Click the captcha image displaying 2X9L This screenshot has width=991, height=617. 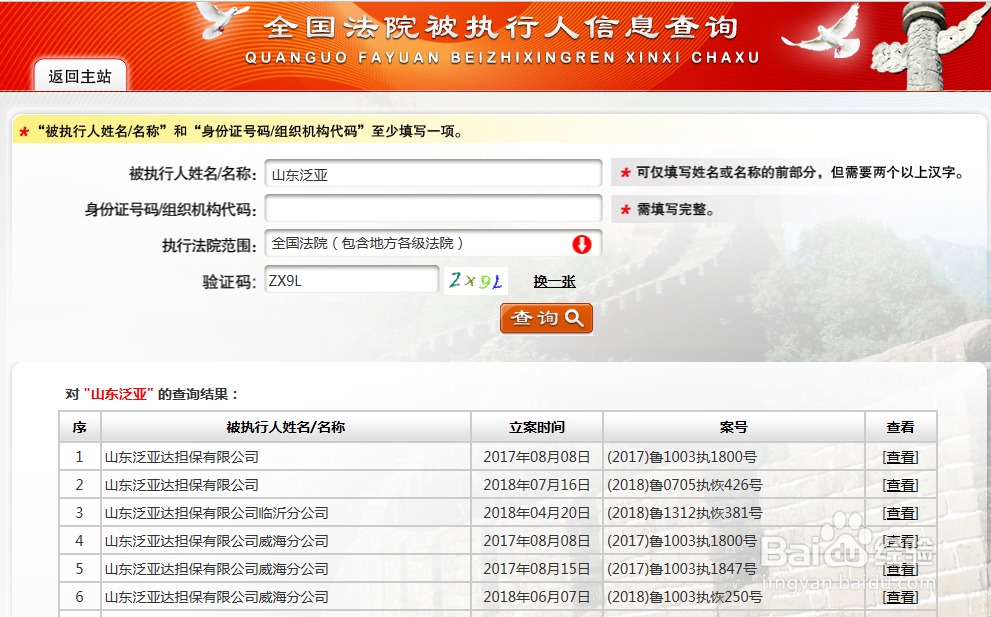pos(475,280)
